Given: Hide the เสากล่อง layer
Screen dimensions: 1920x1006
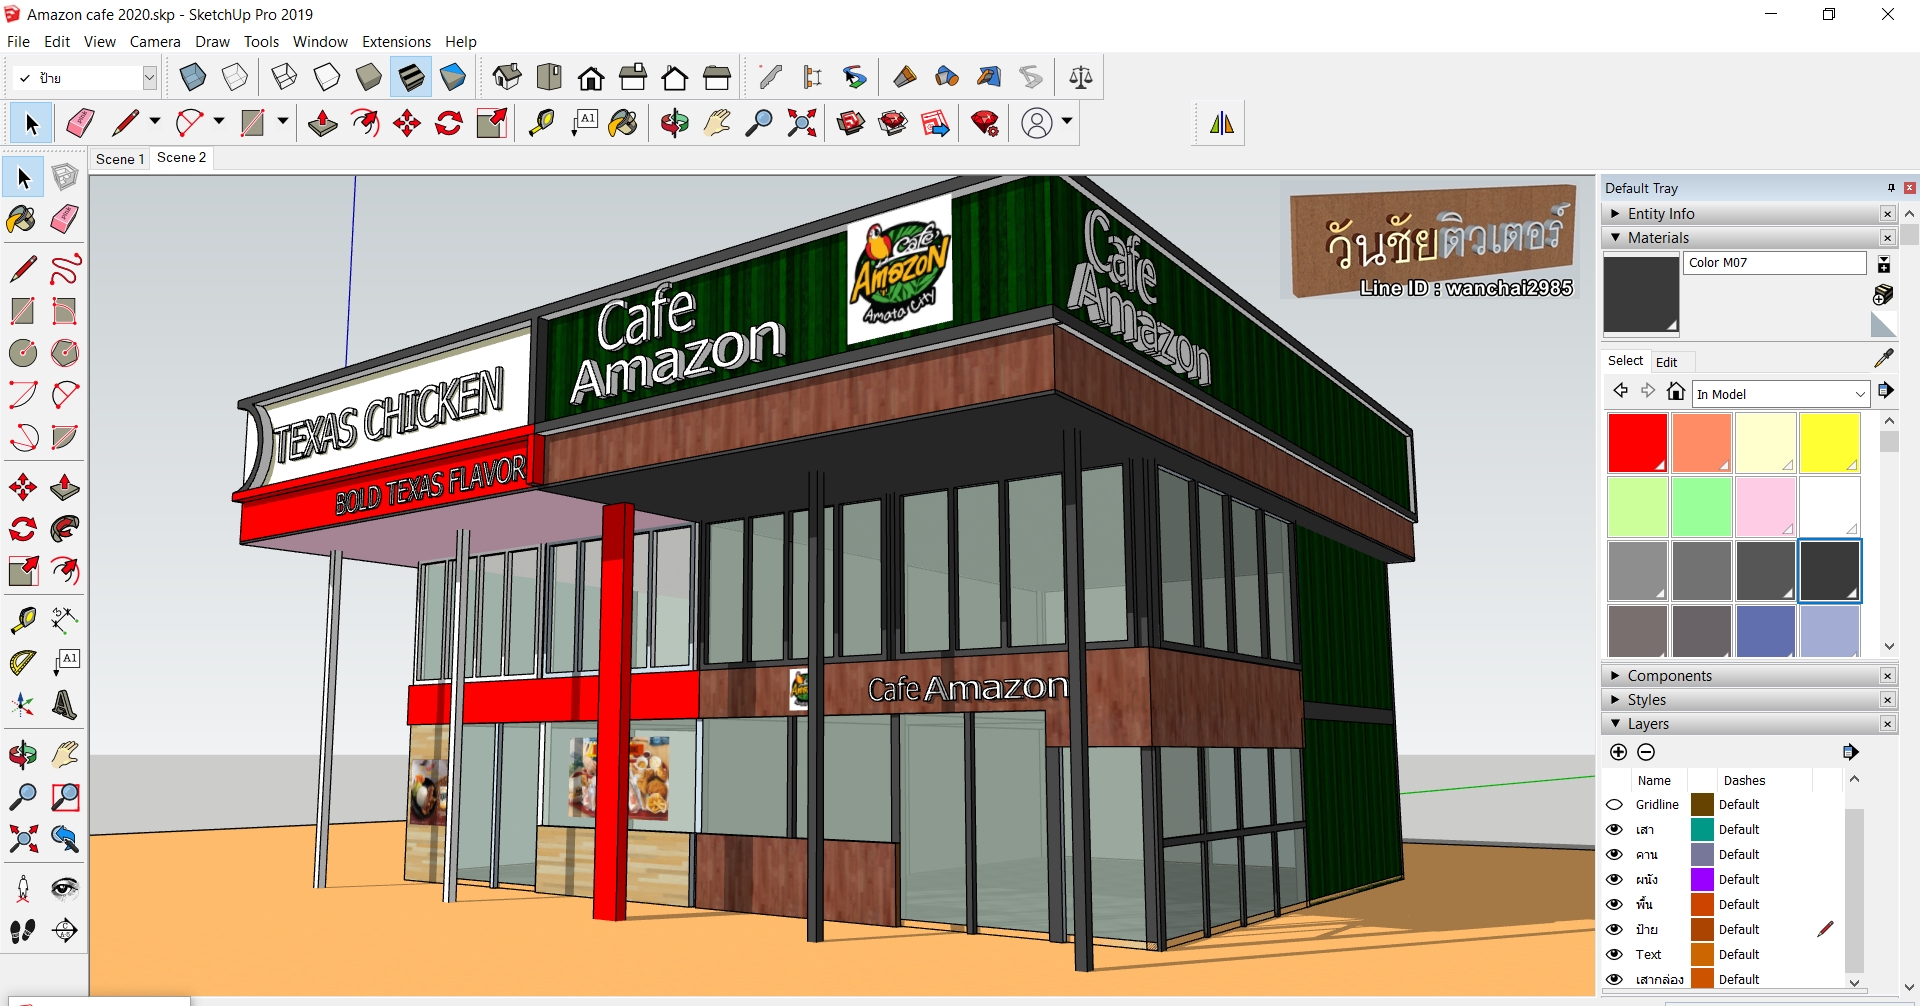Looking at the screenshot, I should tap(1614, 980).
